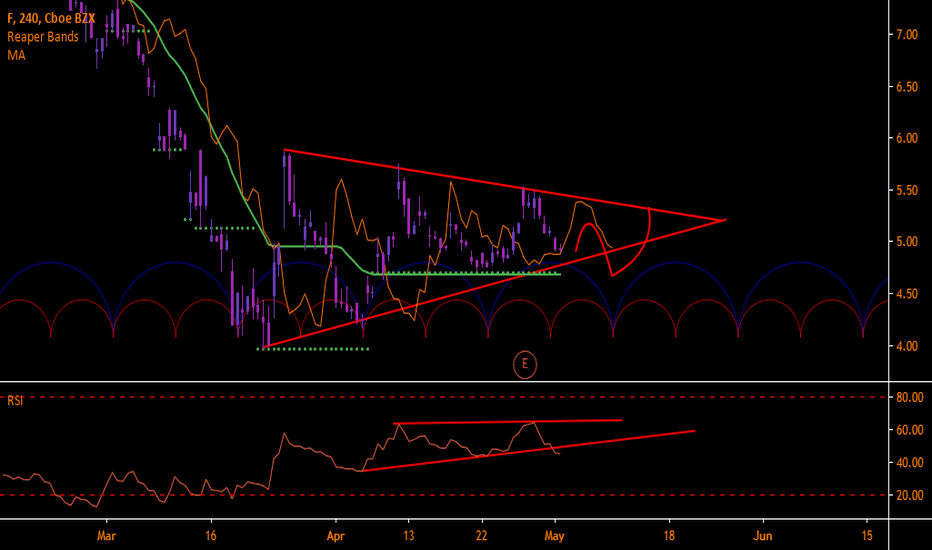
Task: Click the 5.50 price axis label
Action: (x=907, y=190)
